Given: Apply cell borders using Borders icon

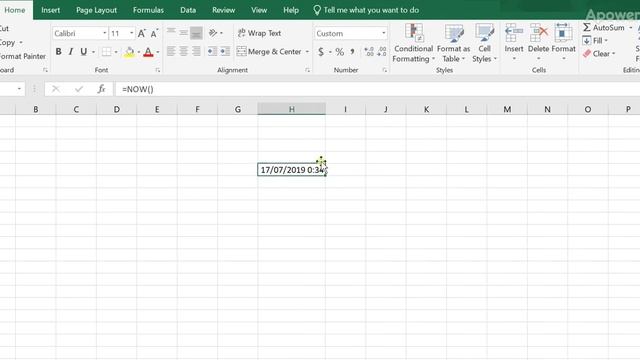Looking at the screenshot, I should coord(106,52).
